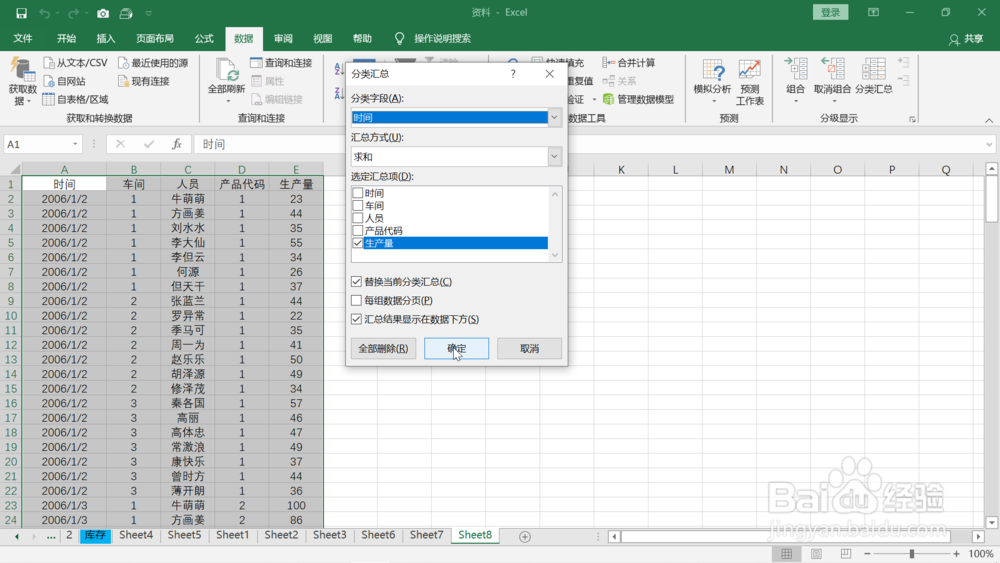Open 分类字段 dropdown
The image size is (1000, 563).
coord(554,117)
